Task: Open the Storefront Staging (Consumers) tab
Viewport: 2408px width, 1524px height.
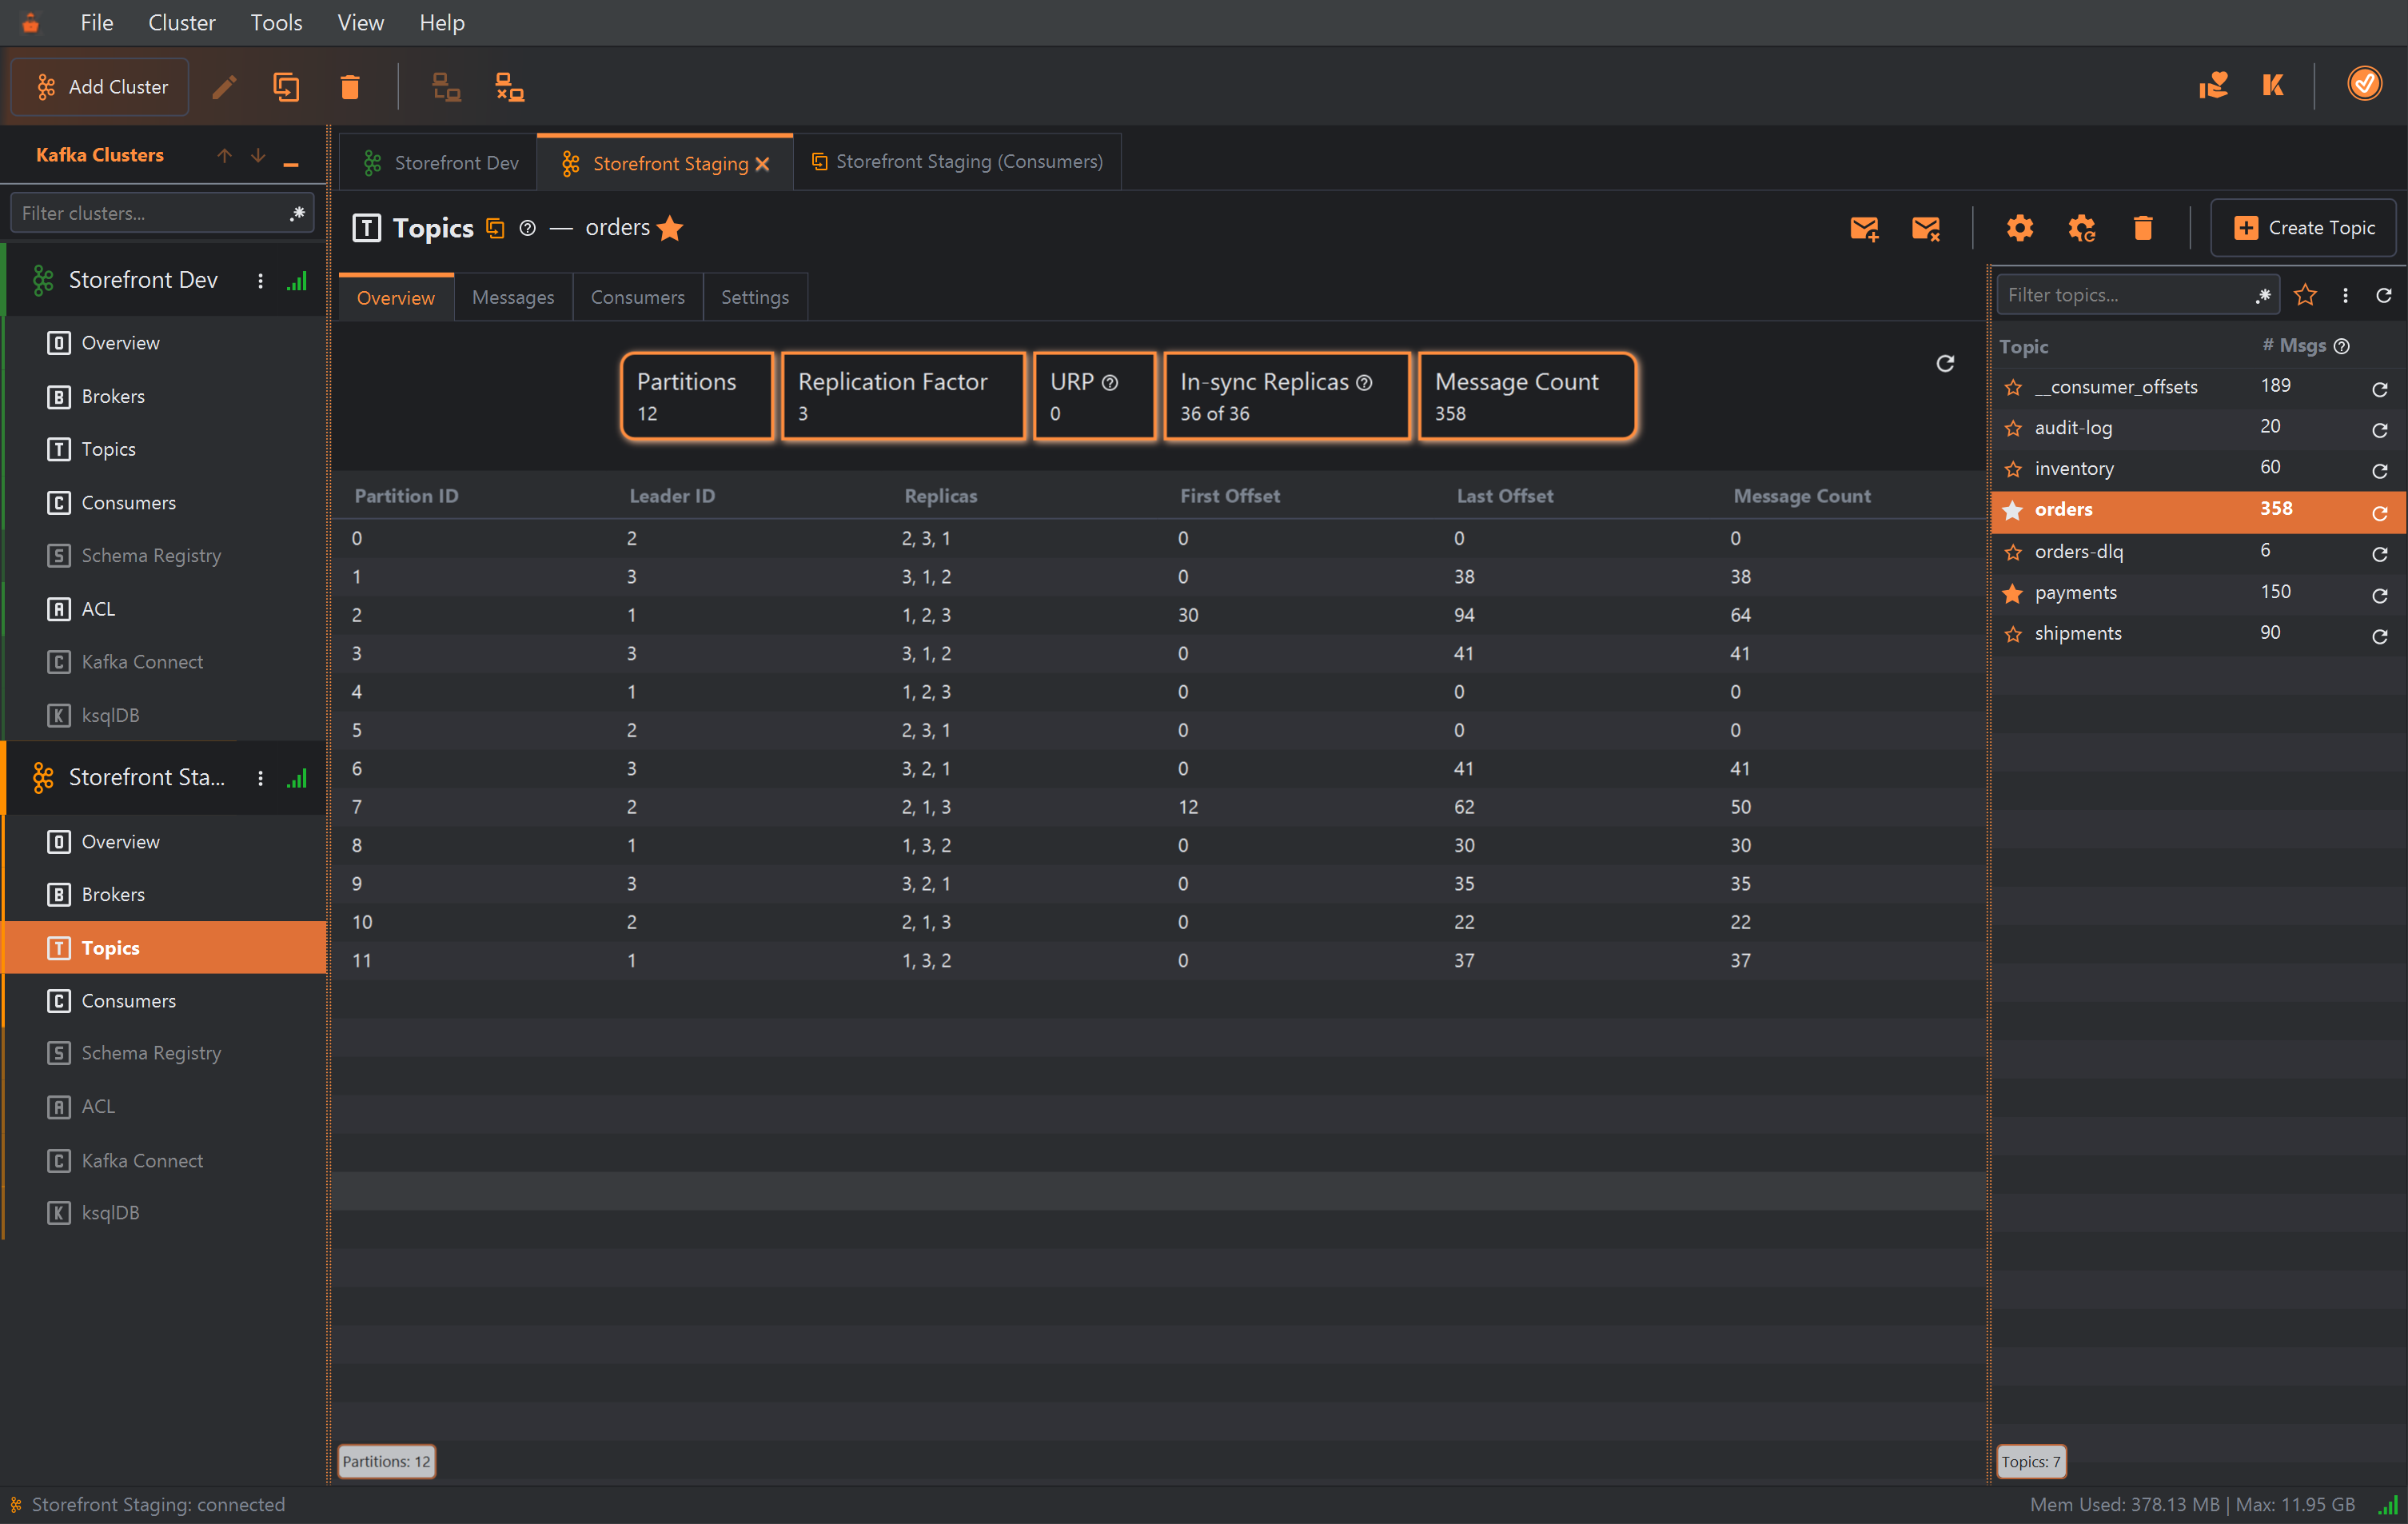Action: pos(957,162)
